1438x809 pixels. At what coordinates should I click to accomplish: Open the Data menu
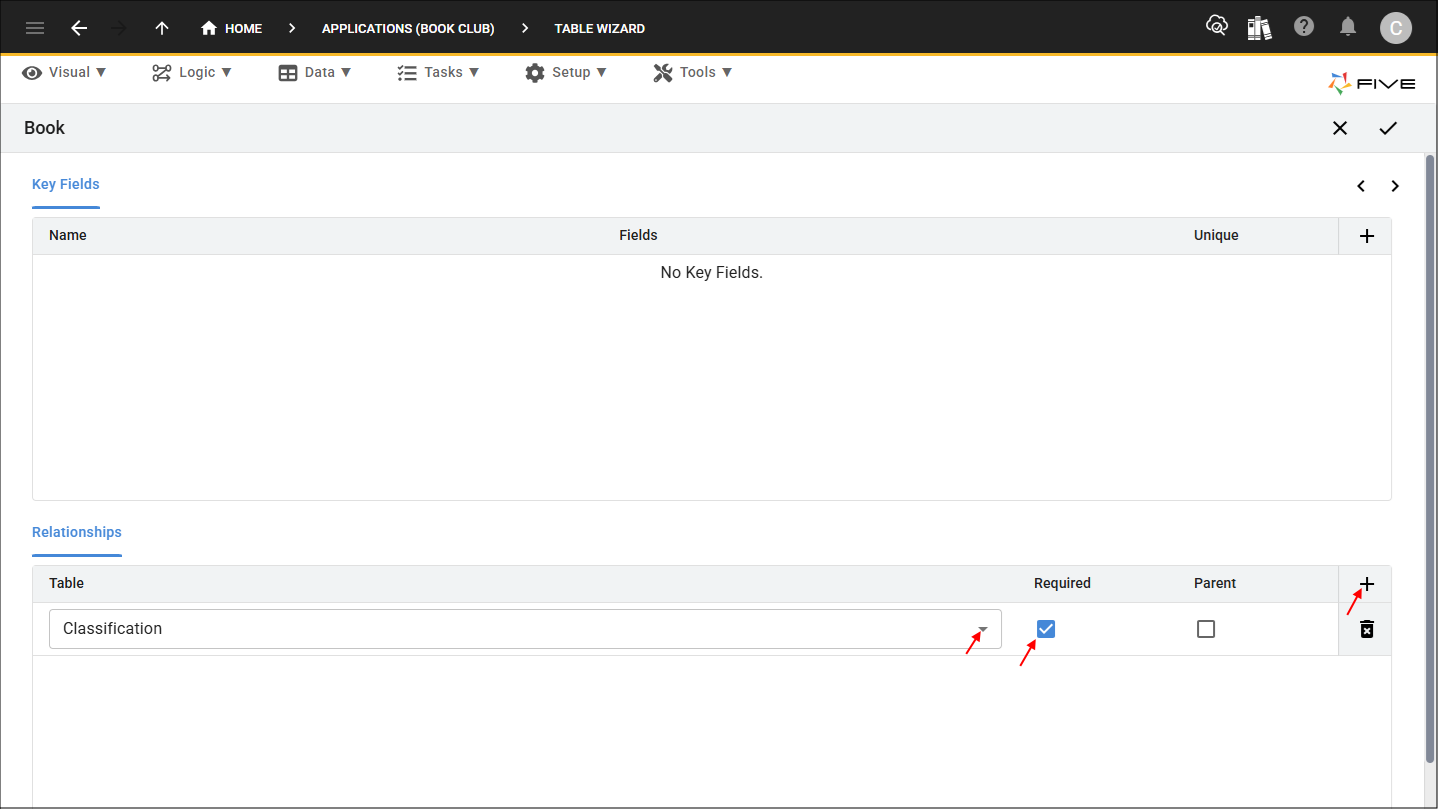point(315,72)
